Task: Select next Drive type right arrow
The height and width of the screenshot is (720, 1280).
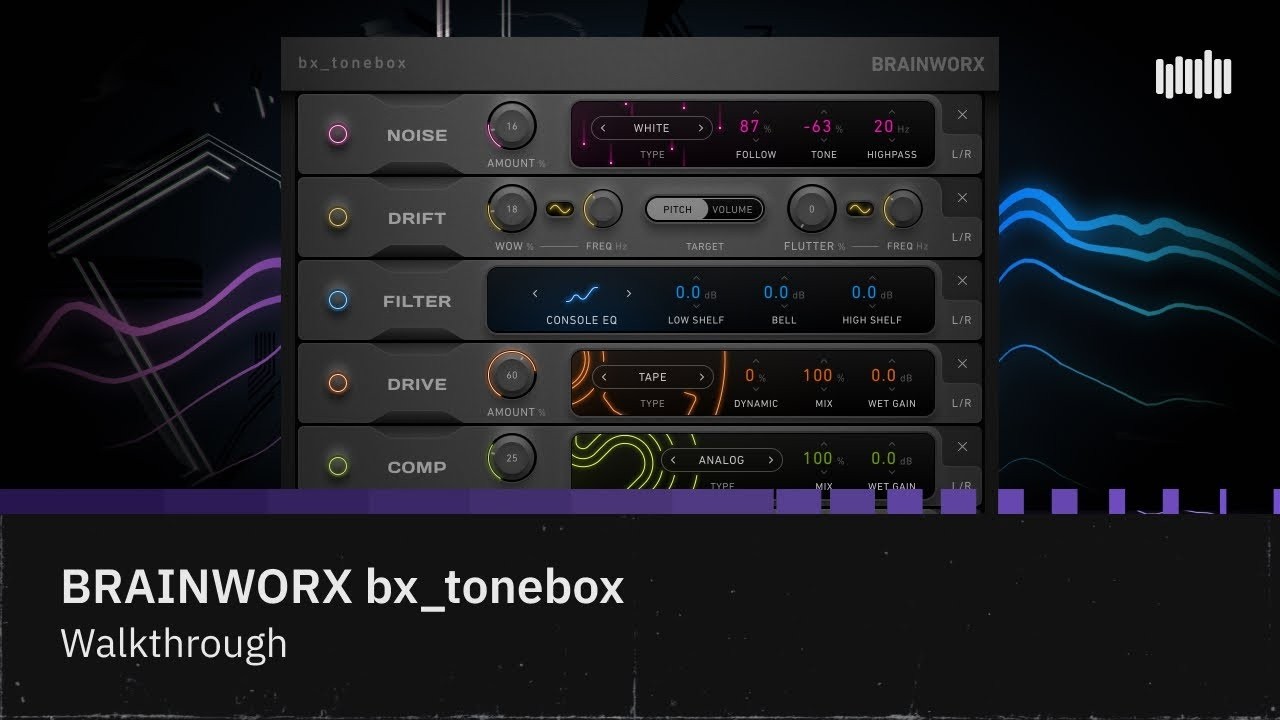Action: click(701, 377)
